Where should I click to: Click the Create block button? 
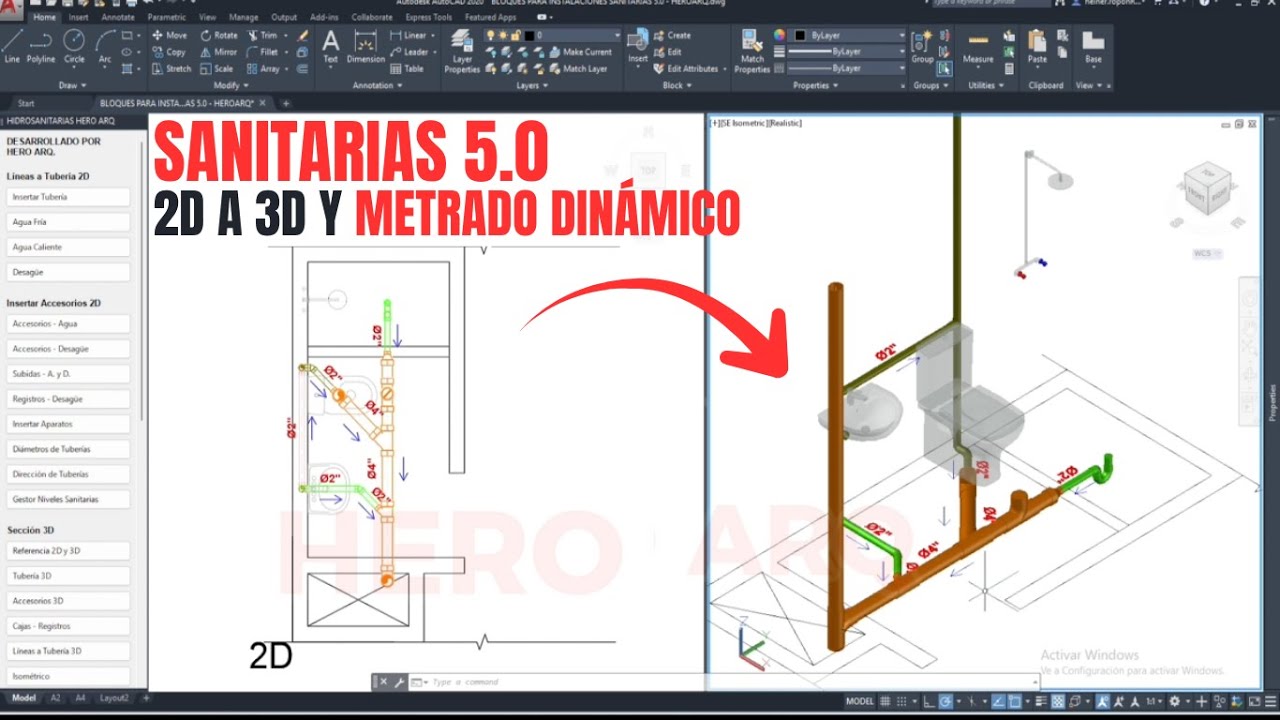point(673,35)
